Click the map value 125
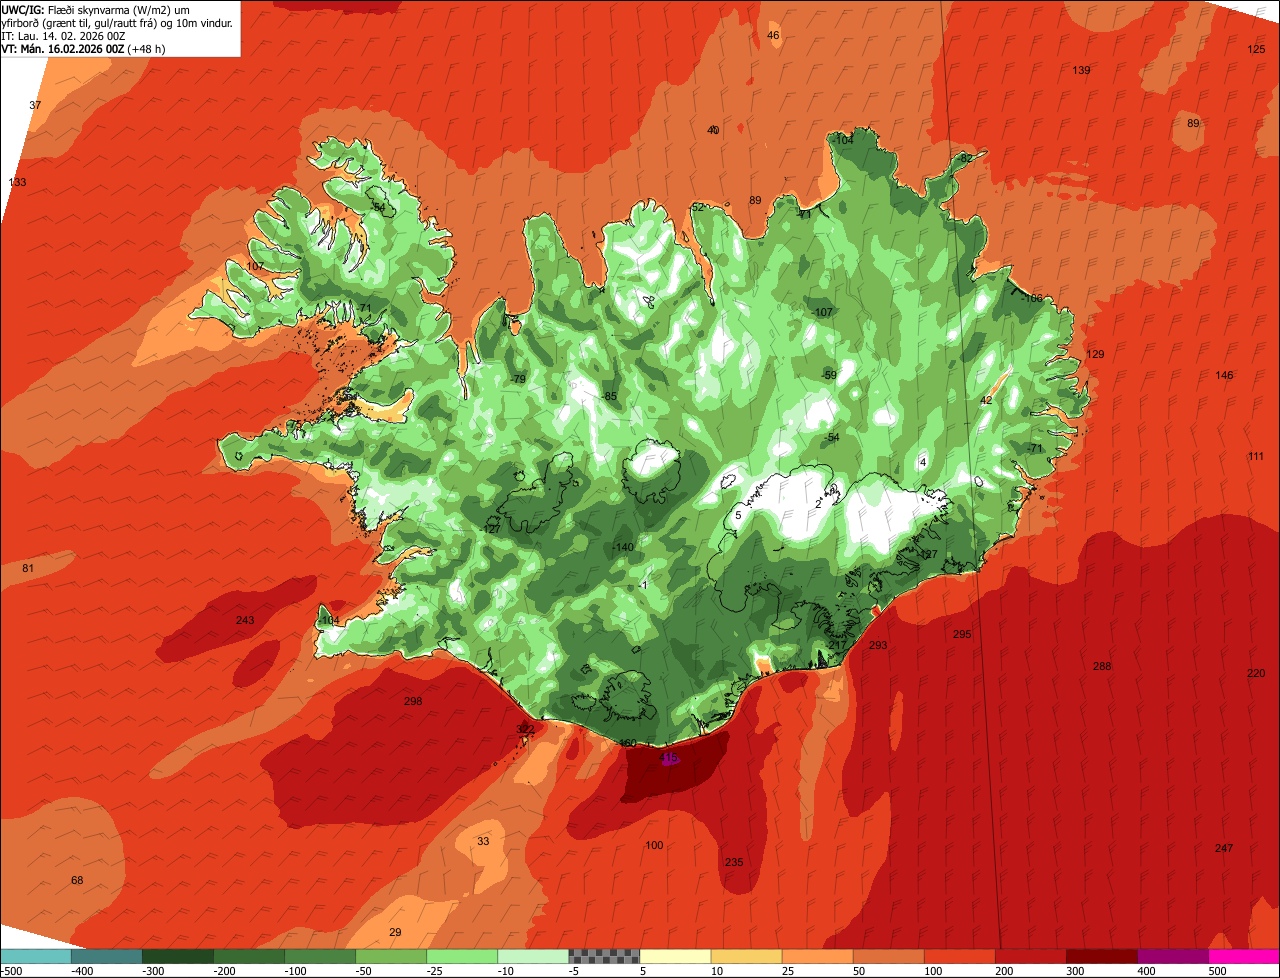 (x=1256, y=49)
